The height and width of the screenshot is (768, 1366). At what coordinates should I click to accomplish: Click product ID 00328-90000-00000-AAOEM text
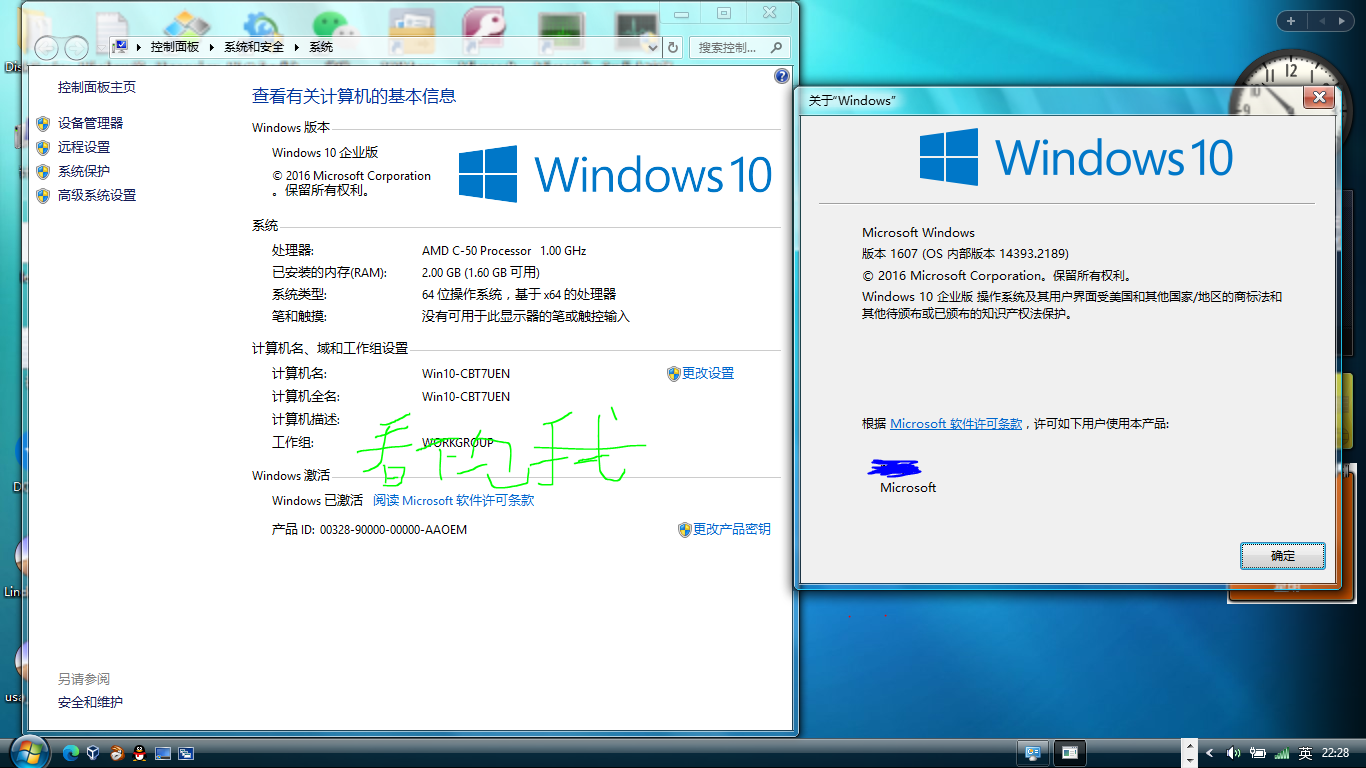[394, 529]
